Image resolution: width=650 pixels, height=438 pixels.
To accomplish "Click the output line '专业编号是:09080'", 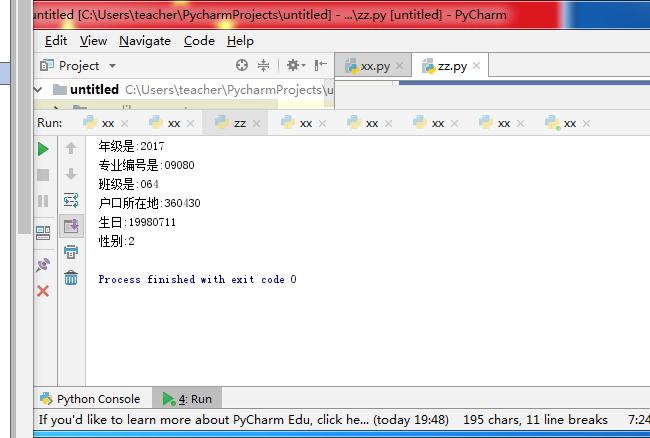I will 146,165.
